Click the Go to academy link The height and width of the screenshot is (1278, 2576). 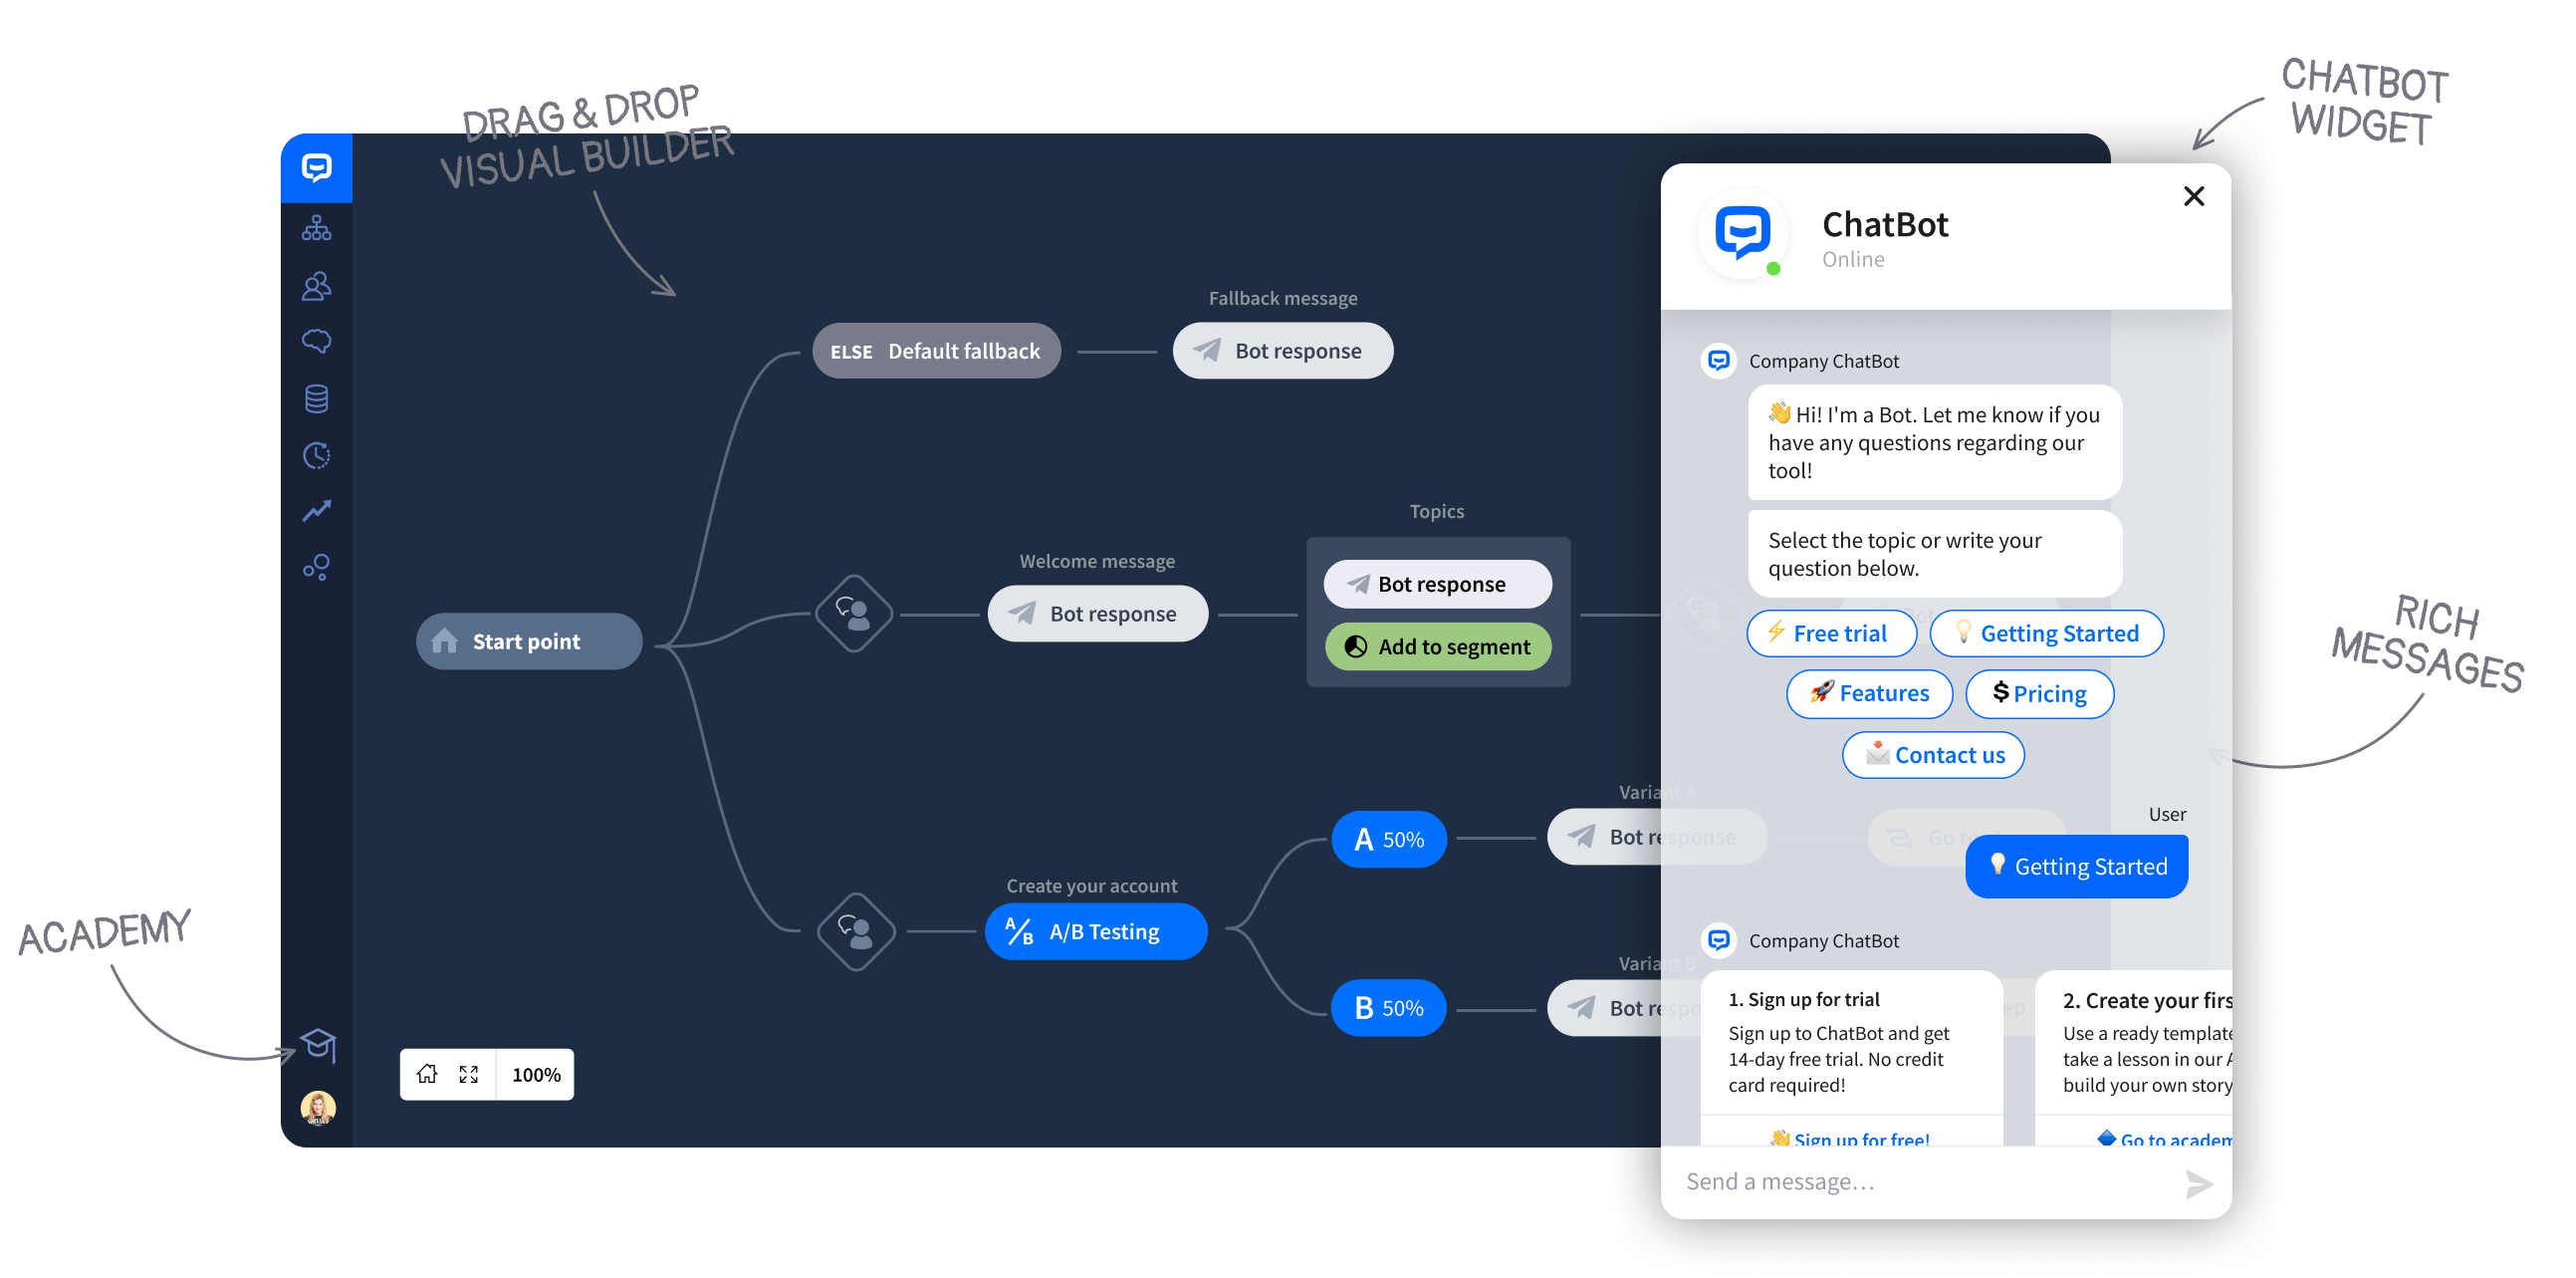point(2164,1138)
